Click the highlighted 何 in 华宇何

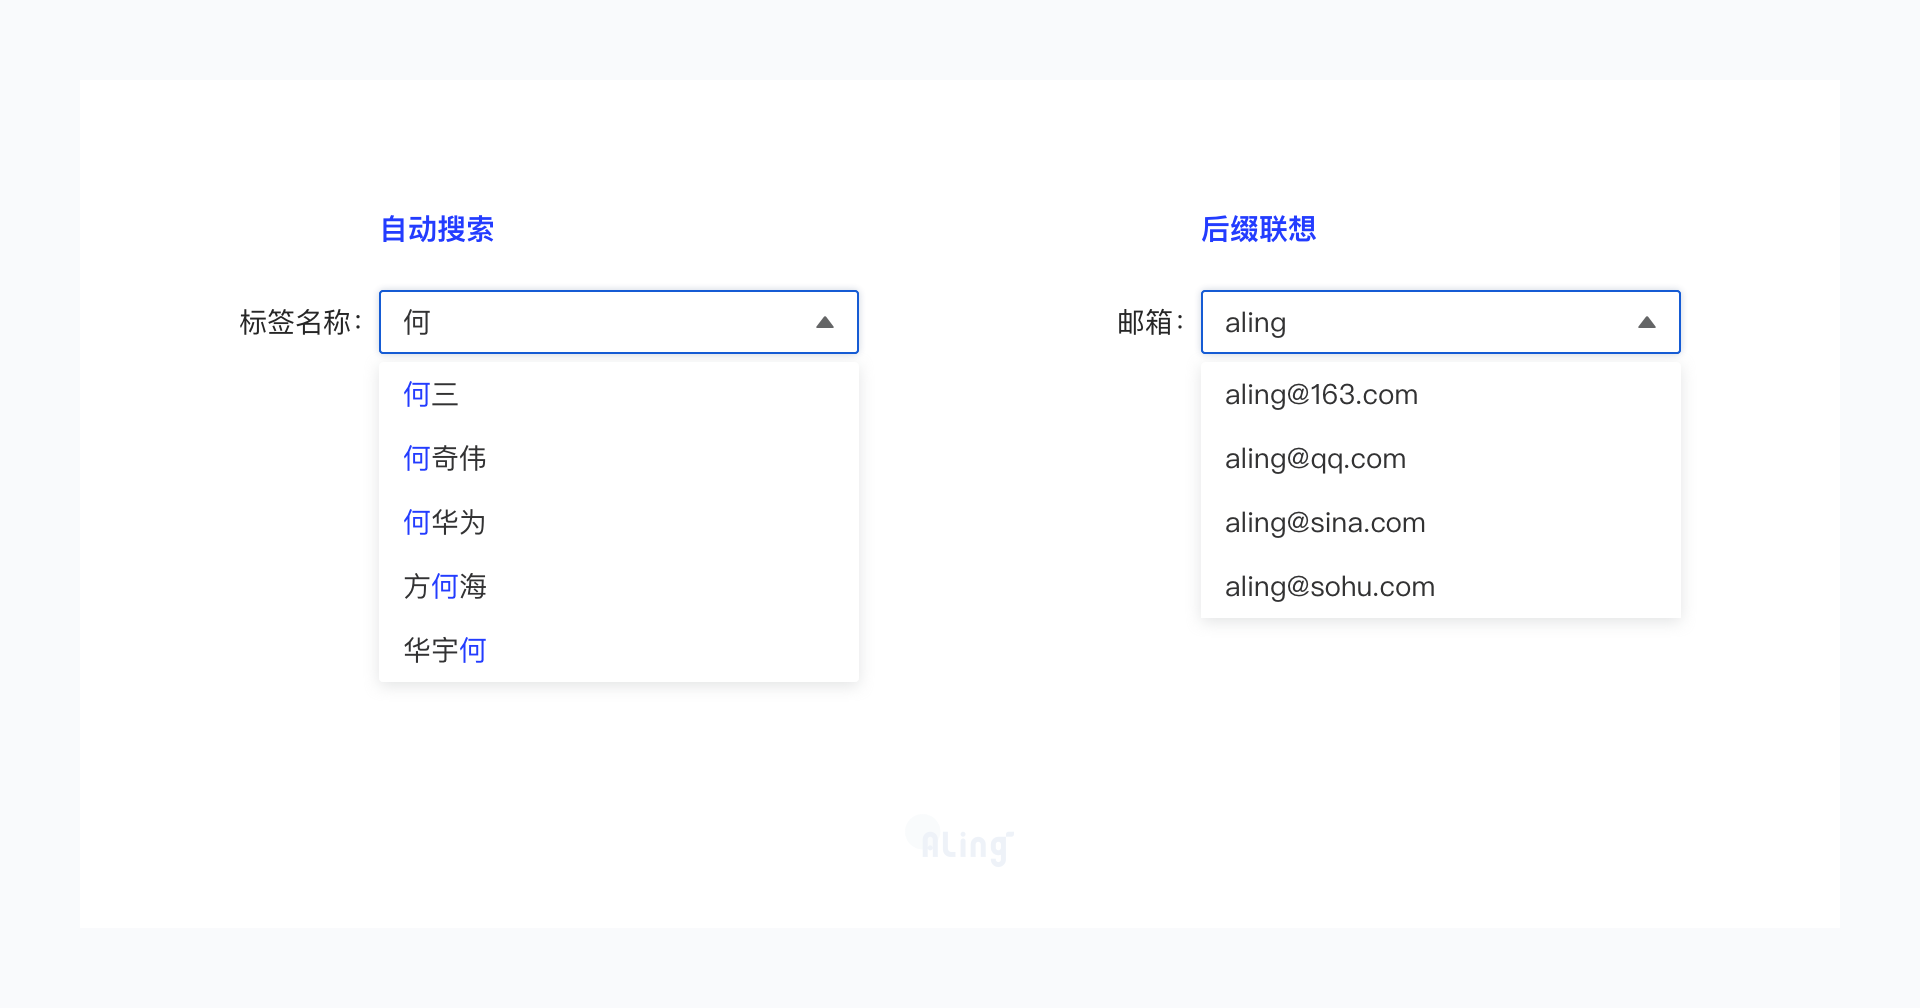click(473, 650)
